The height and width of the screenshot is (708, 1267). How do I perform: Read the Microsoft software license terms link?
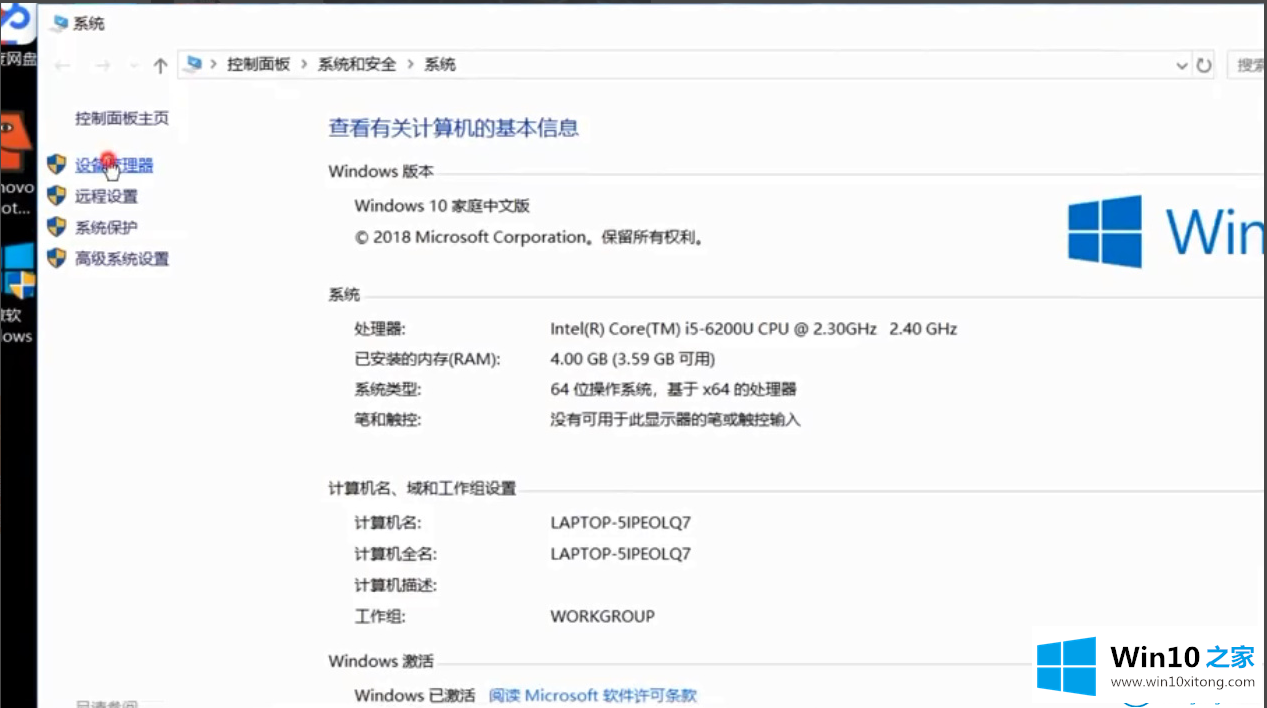click(593, 695)
